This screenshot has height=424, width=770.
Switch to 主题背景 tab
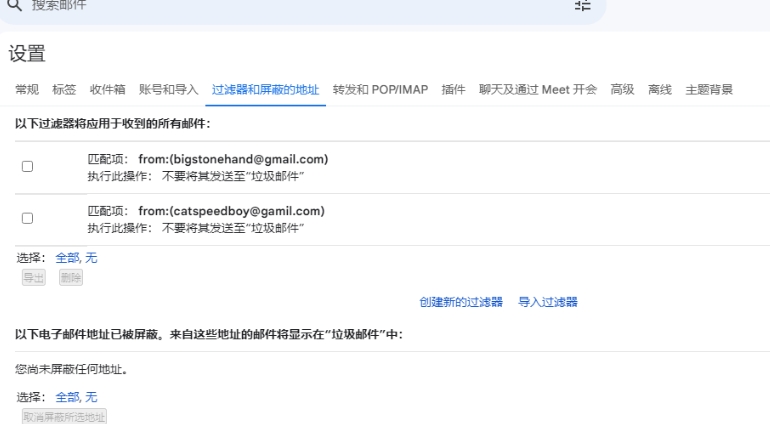(x=709, y=89)
